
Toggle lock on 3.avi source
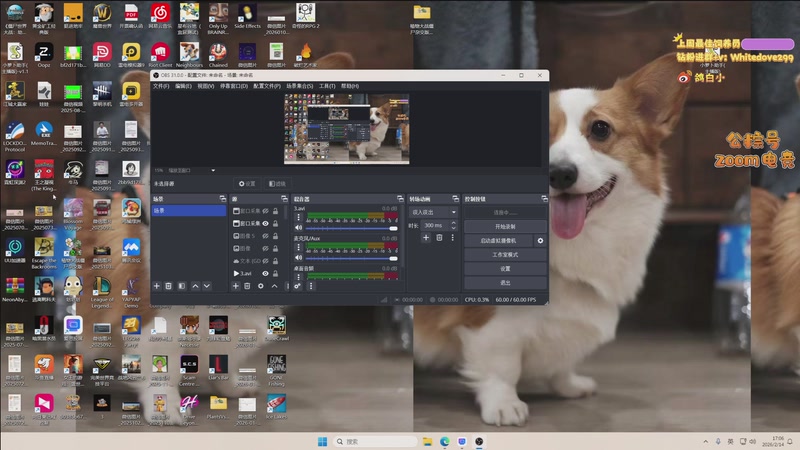(x=275, y=273)
